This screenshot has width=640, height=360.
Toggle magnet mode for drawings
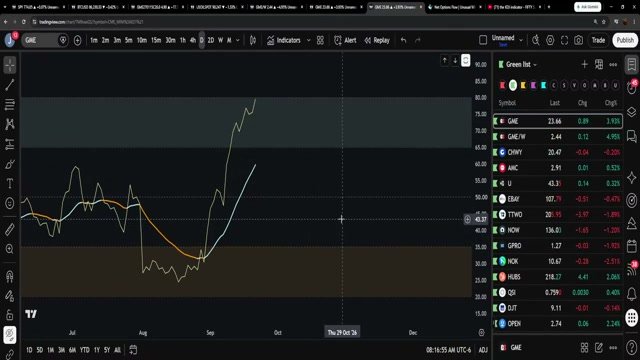pyautogui.click(x=10, y=276)
